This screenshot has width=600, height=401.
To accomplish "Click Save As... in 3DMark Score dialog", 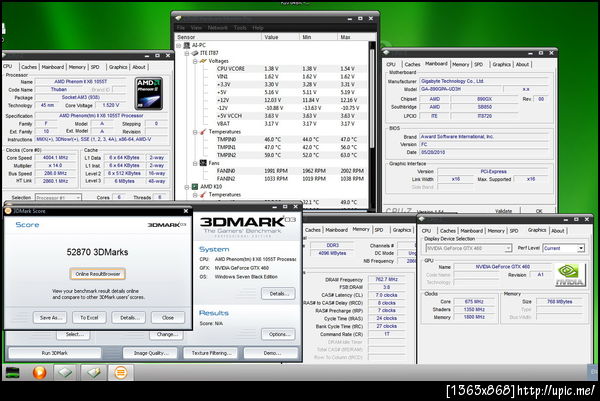I will click(51, 318).
